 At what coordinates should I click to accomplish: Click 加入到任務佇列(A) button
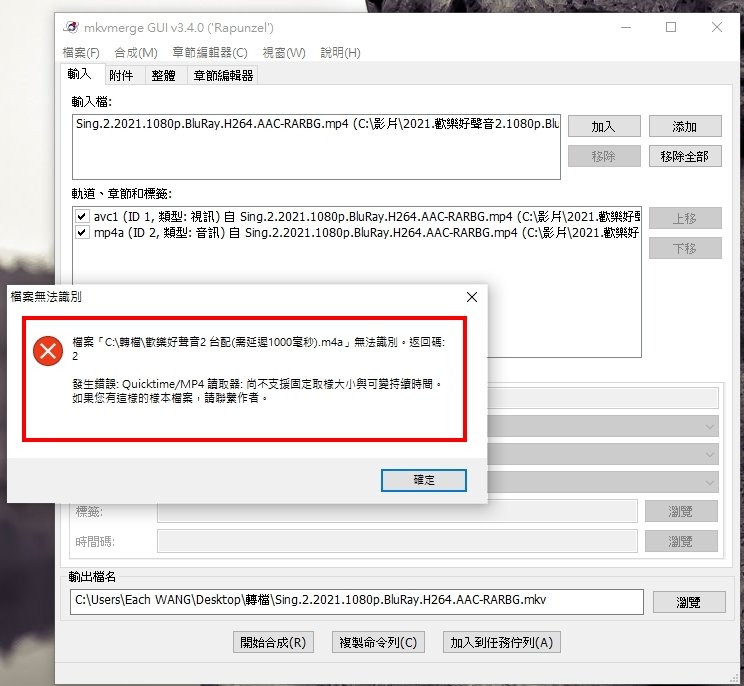pos(502,642)
